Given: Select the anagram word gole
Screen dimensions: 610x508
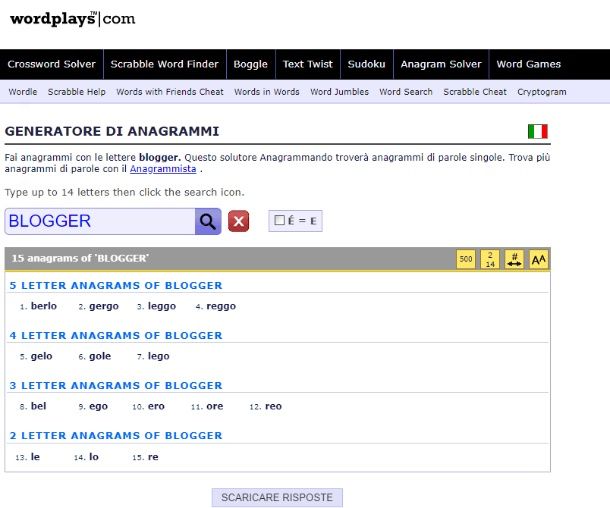Looking at the screenshot, I should point(100,356).
